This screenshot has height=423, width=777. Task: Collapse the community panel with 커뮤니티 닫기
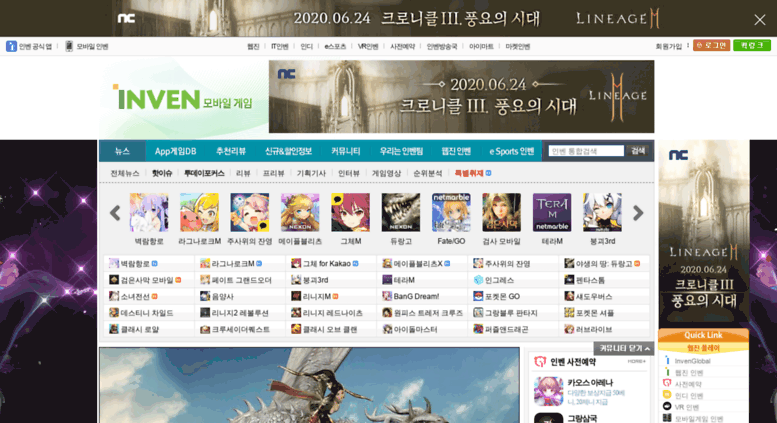[624, 348]
